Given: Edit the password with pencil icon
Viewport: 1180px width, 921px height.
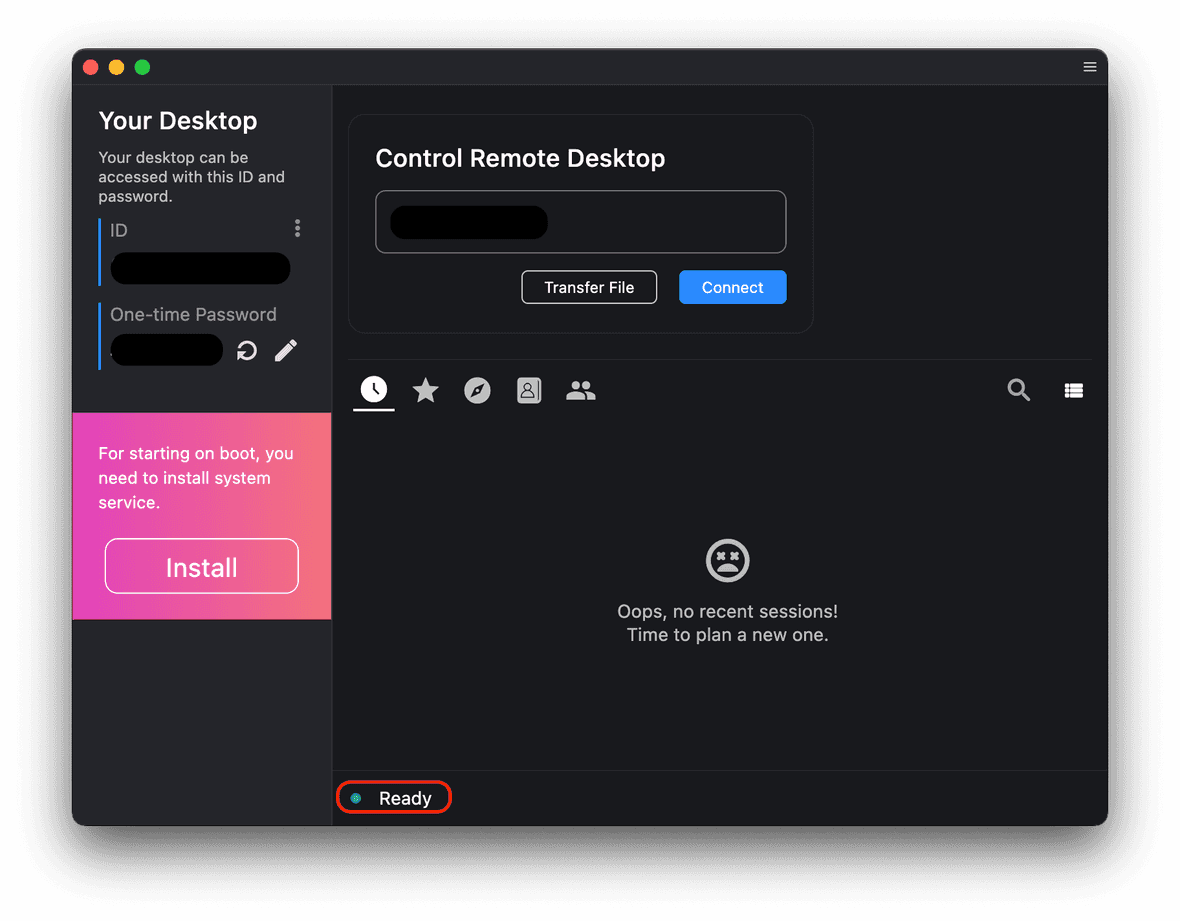Looking at the screenshot, I should pyautogui.click(x=285, y=350).
